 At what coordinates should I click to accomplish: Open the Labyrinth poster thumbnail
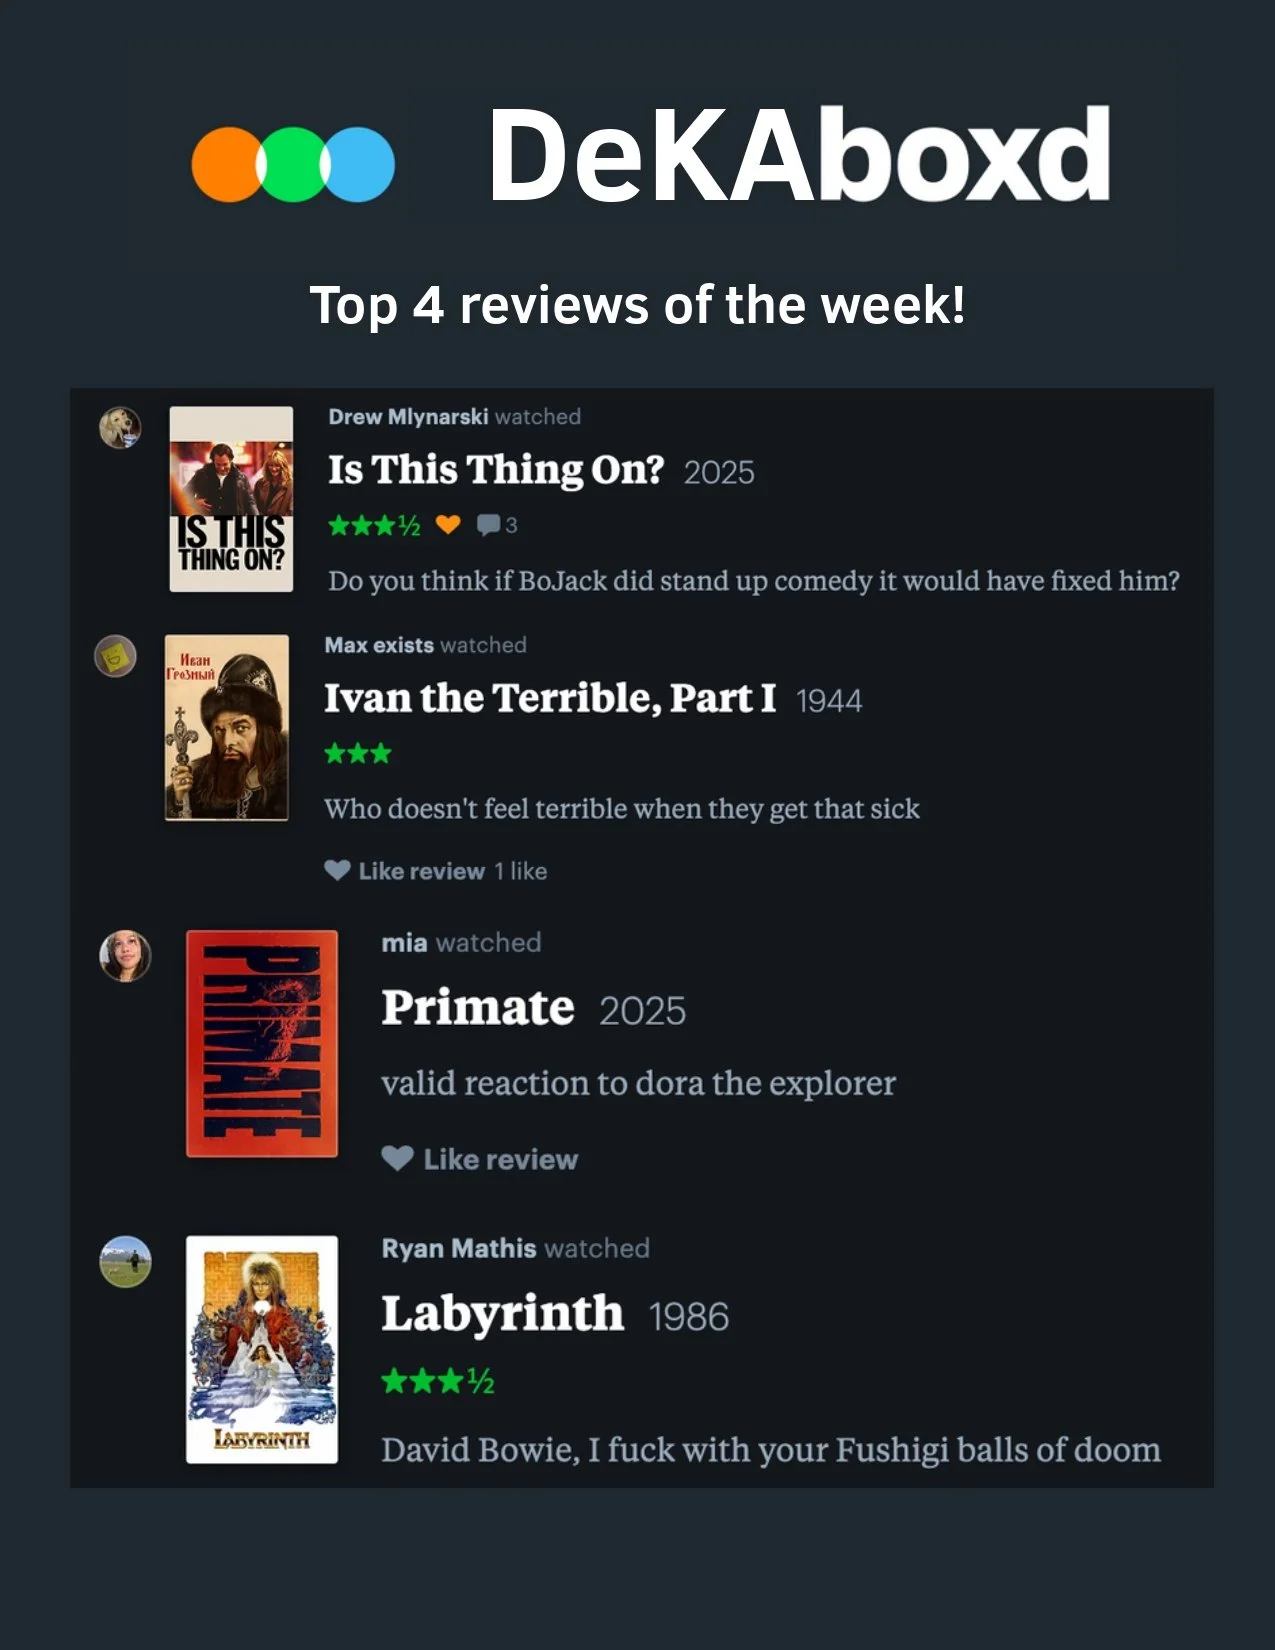click(262, 1349)
